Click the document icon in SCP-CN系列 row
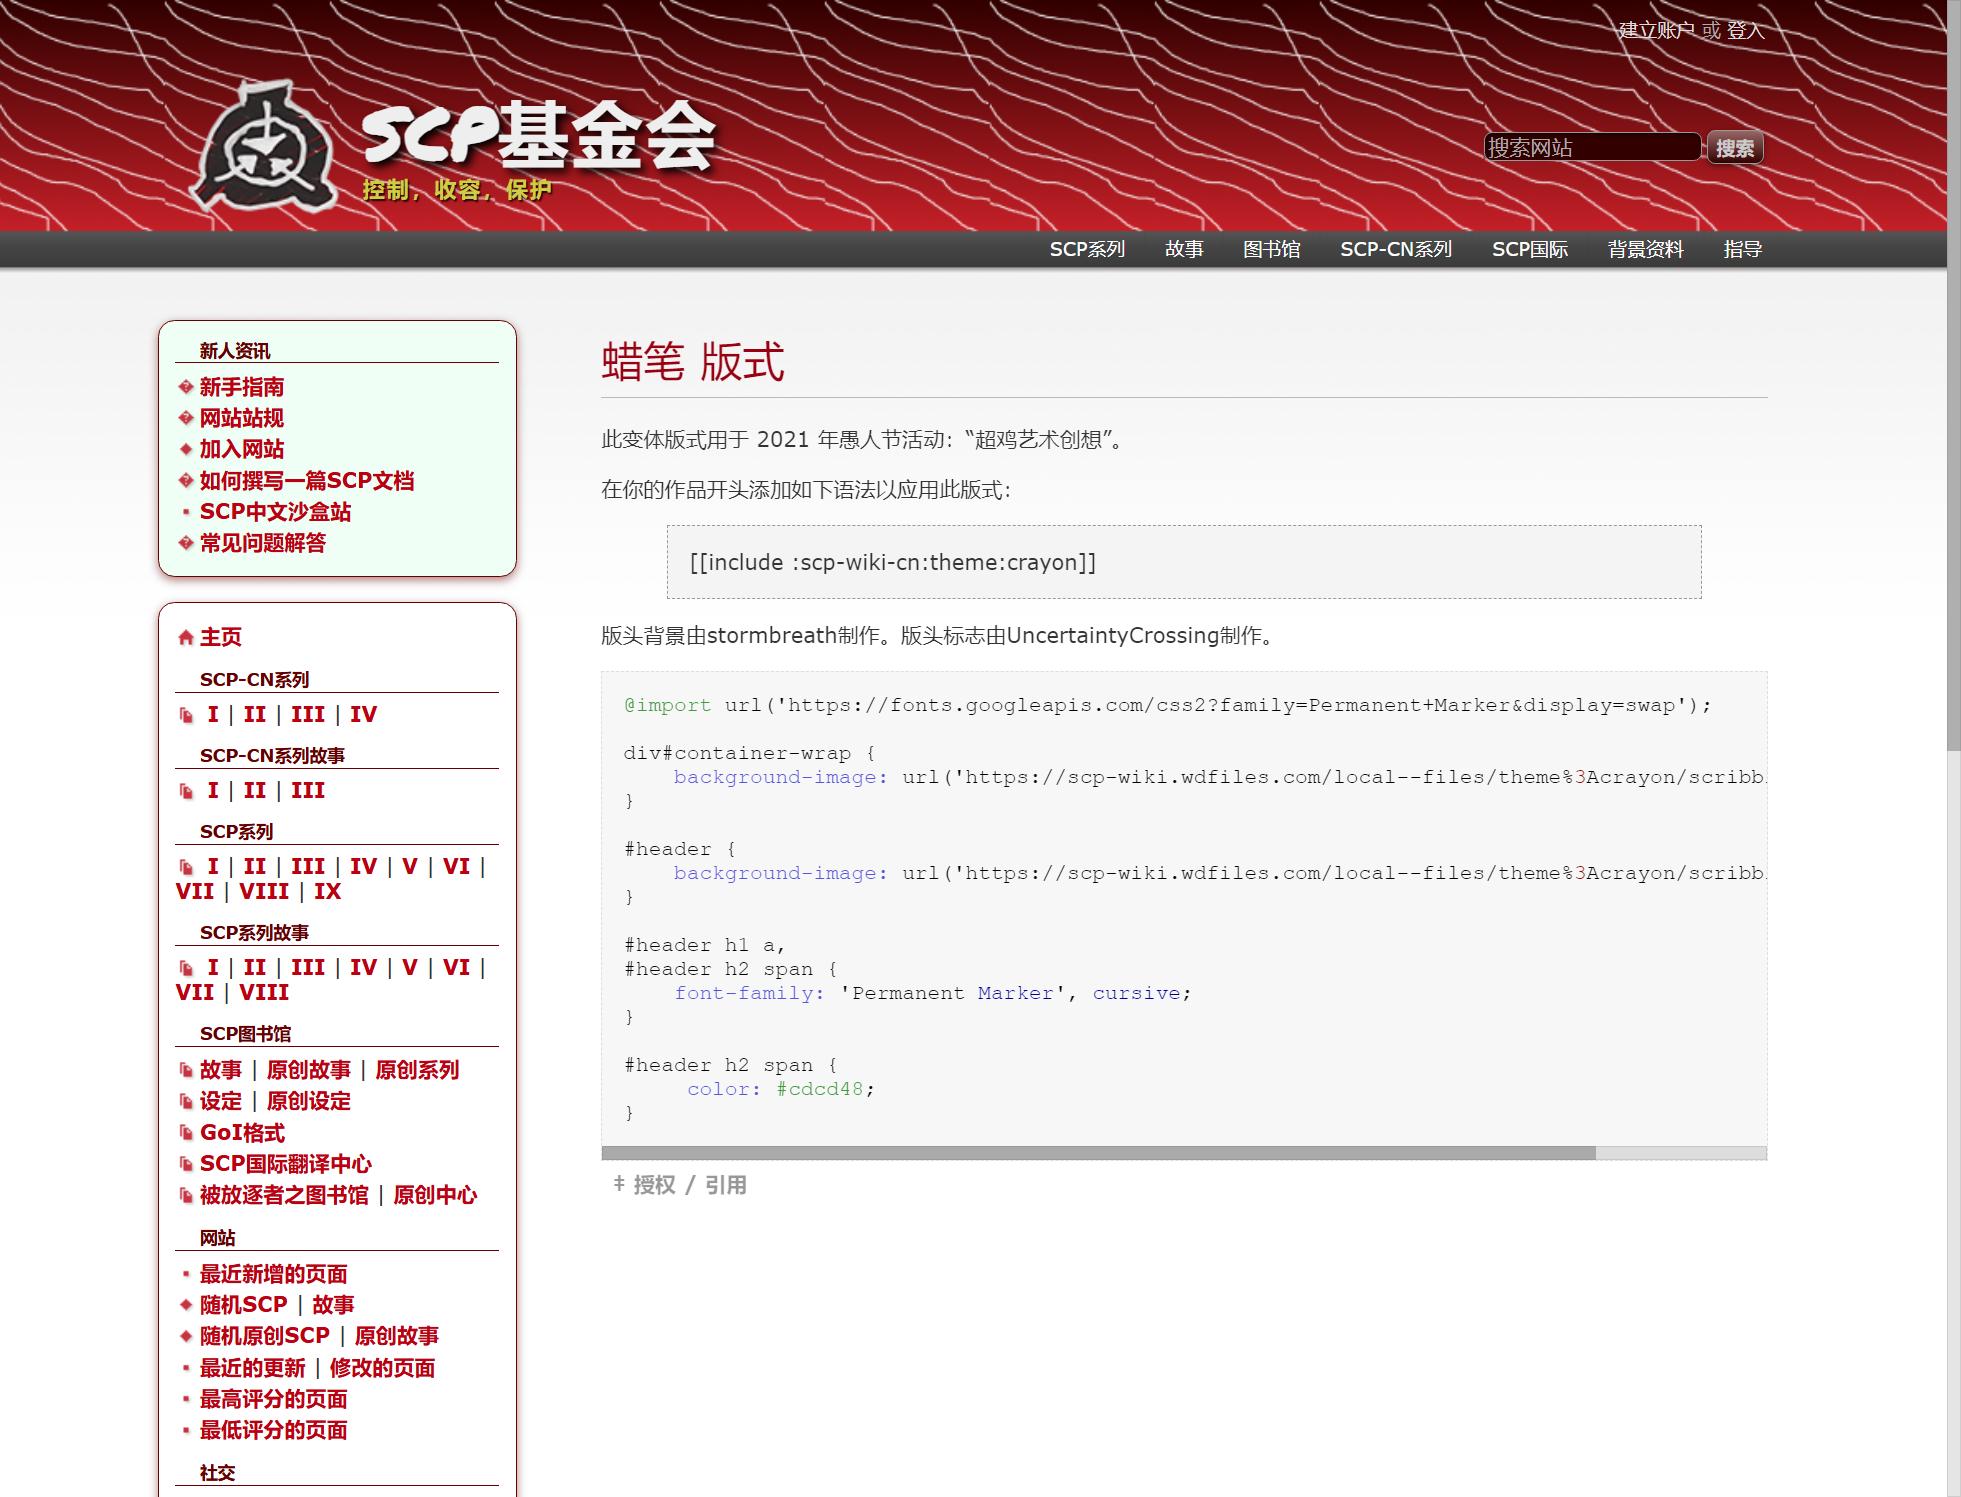The height and width of the screenshot is (1497, 1961). point(186,715)
